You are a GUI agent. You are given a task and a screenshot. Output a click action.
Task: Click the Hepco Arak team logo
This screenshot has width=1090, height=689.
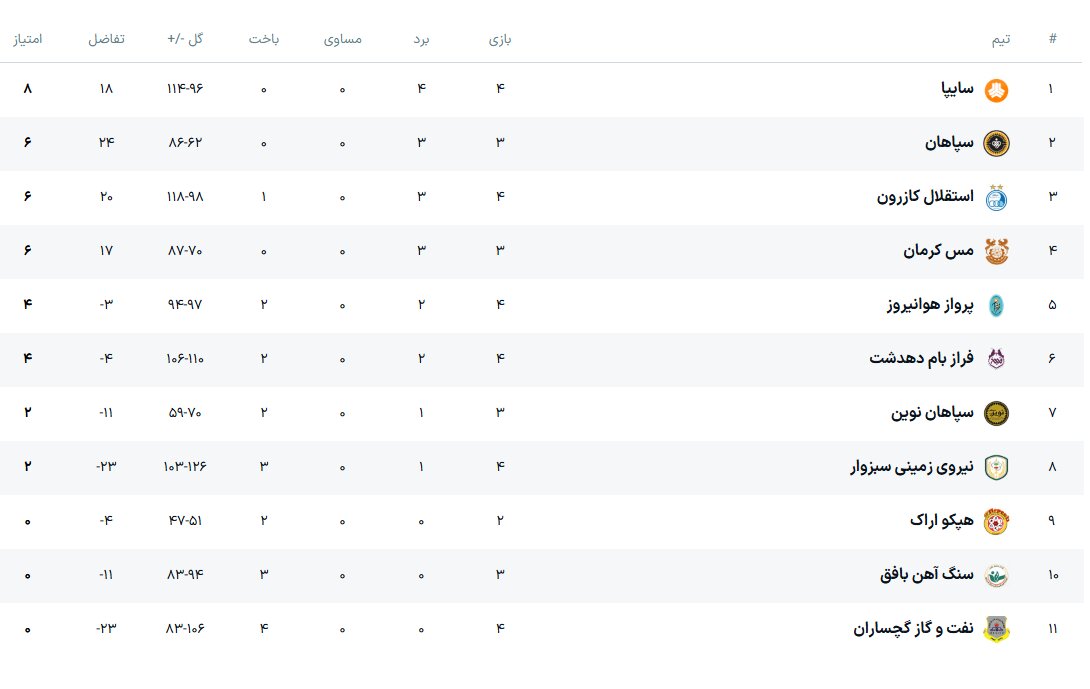click(x=996, y=521)
